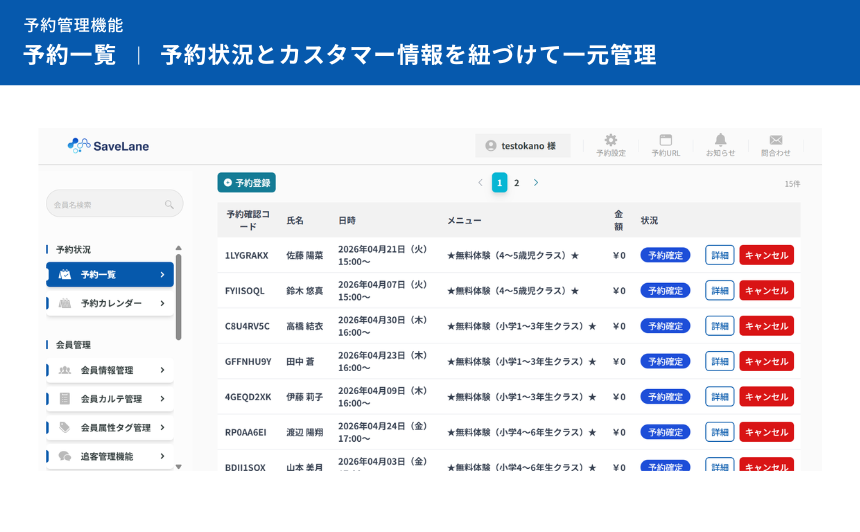Click the 追客管理機能 chat icon
860x532 pixels.
[x=65, y=456]
